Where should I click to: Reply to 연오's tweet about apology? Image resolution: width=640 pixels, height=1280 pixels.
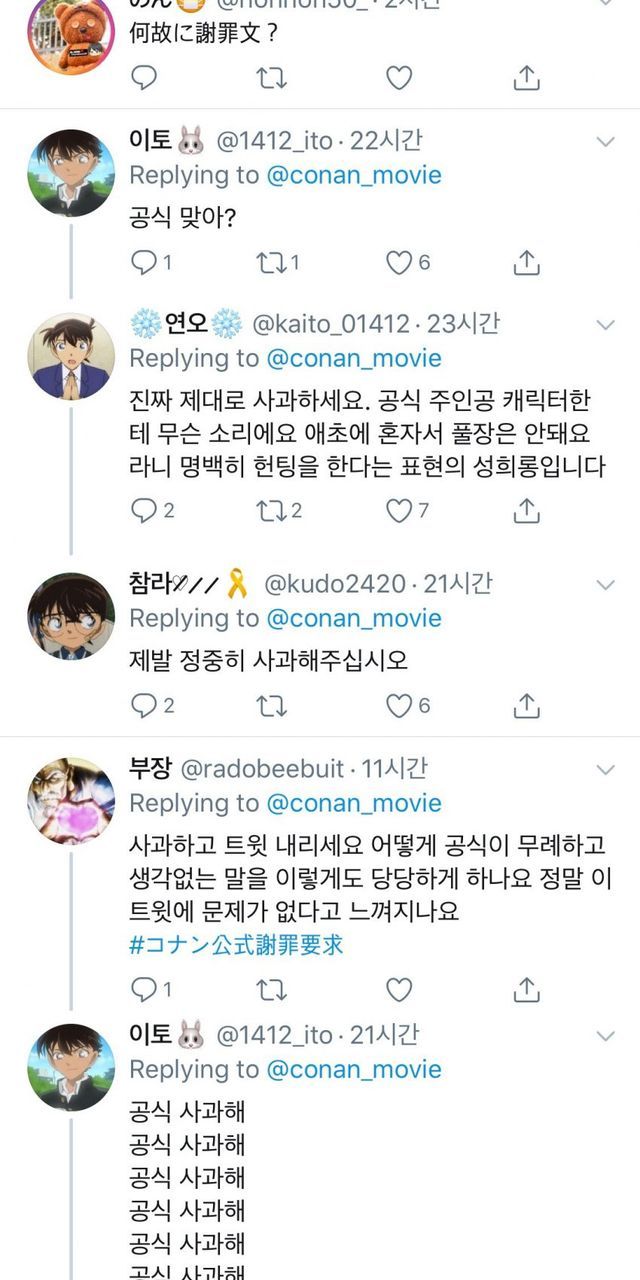coord(145,510)
